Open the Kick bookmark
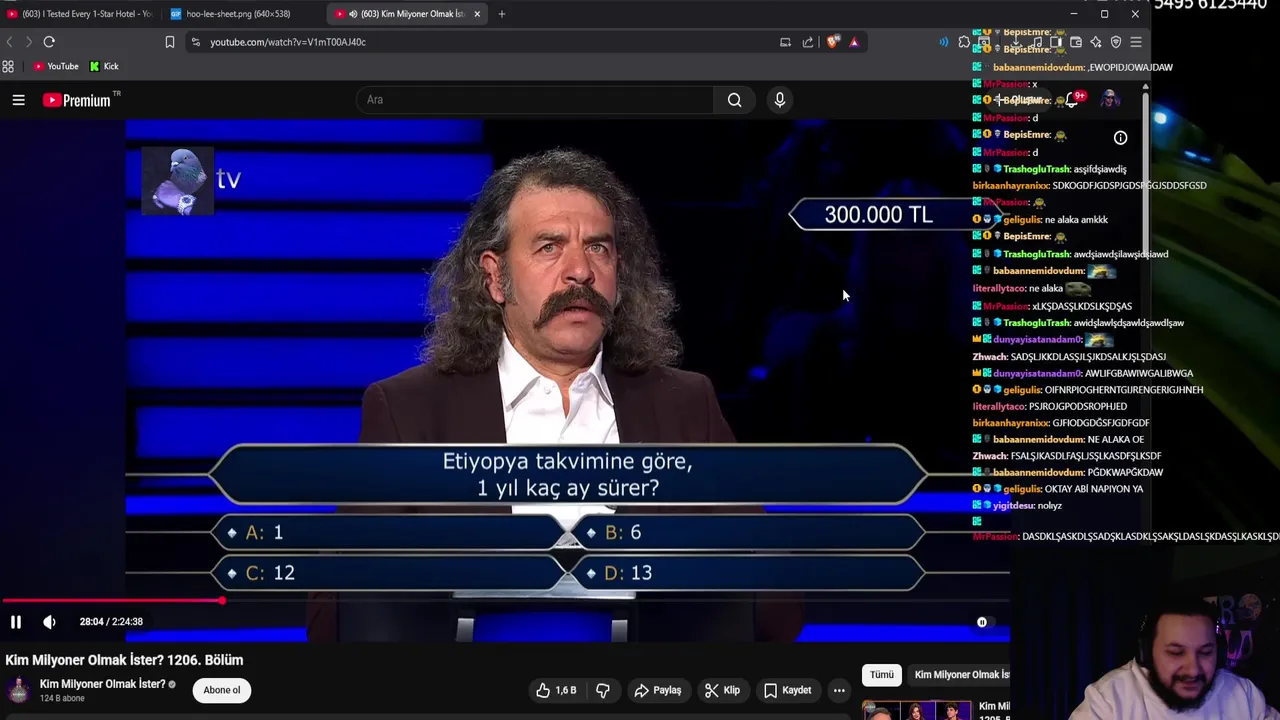1280x720 pixels. [104, 67]
